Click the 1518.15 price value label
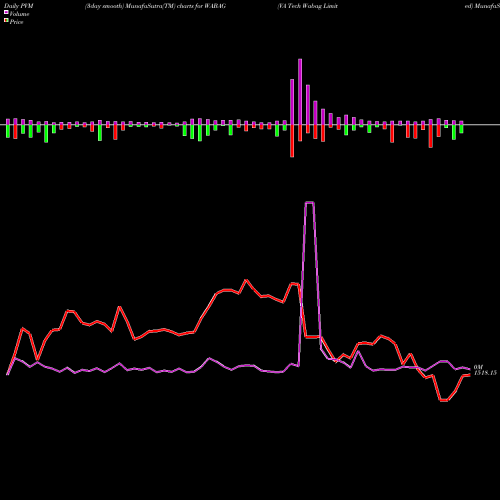 click(485, 373)
